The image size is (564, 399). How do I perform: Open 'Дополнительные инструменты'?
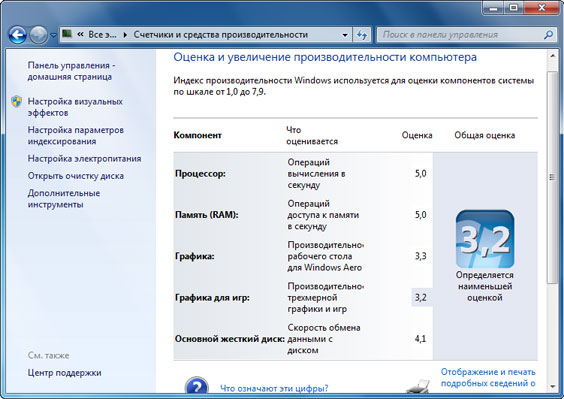click(x=64, y=199)
